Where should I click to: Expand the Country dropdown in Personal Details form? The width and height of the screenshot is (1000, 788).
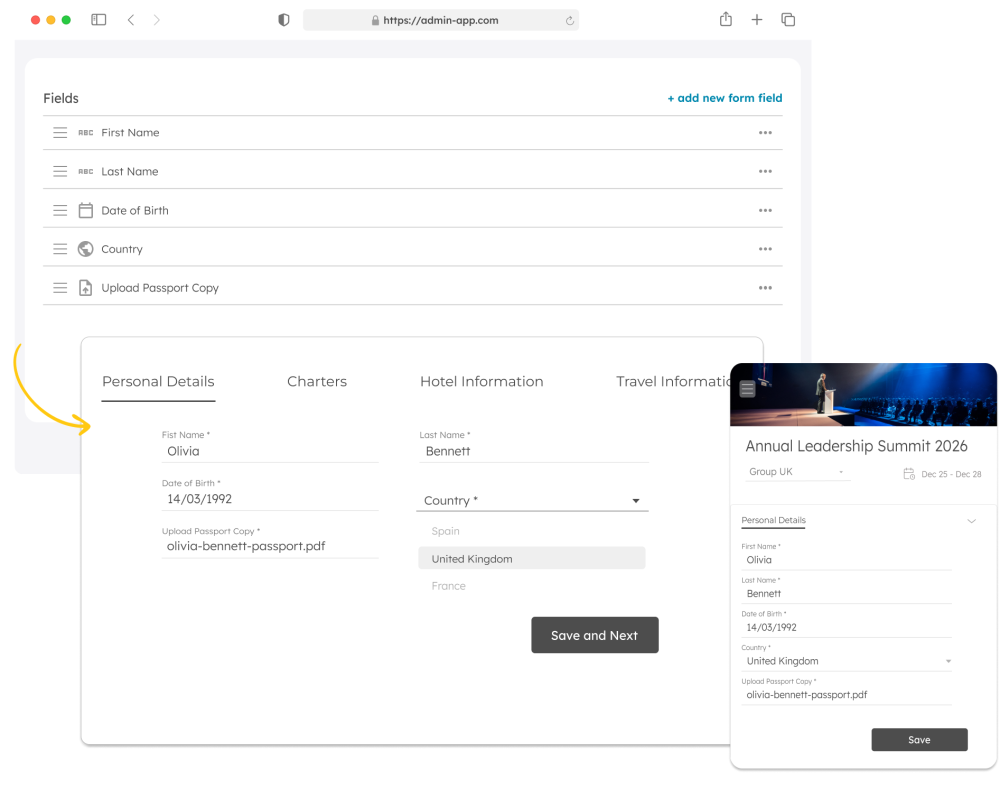(635, 501)
